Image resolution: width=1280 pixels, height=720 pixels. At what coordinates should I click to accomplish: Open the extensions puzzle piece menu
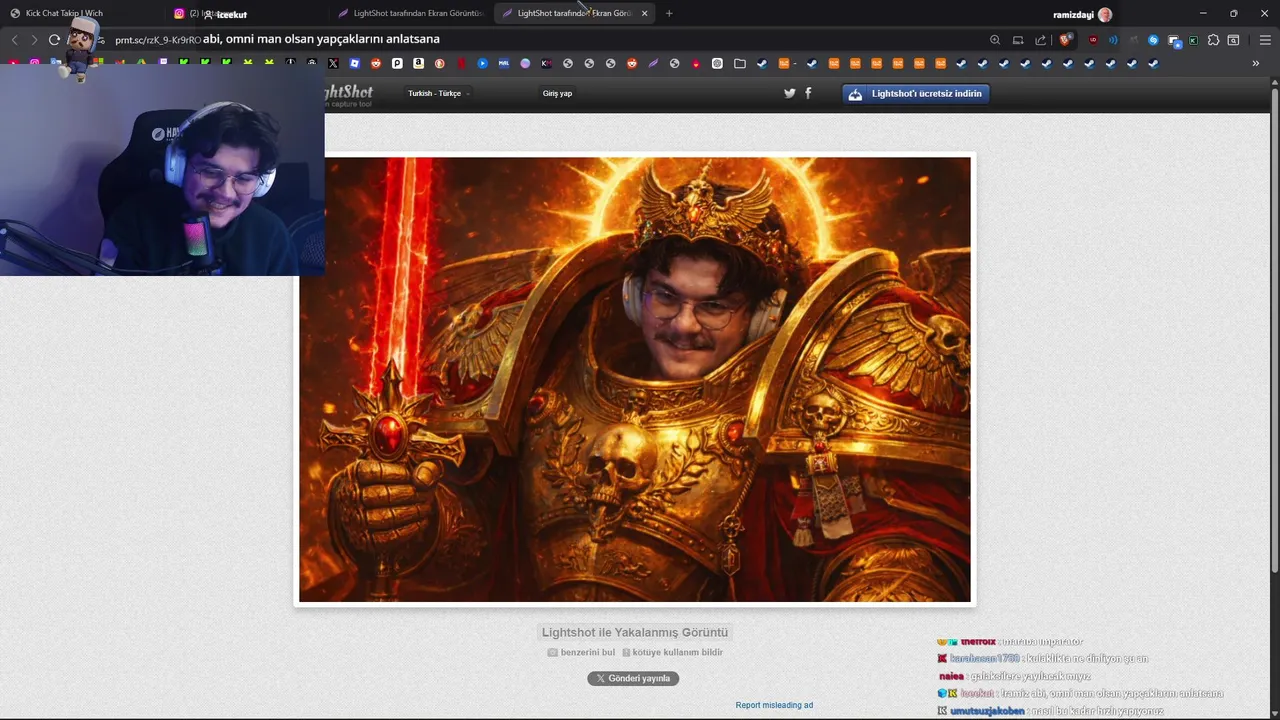(1213, 40)
